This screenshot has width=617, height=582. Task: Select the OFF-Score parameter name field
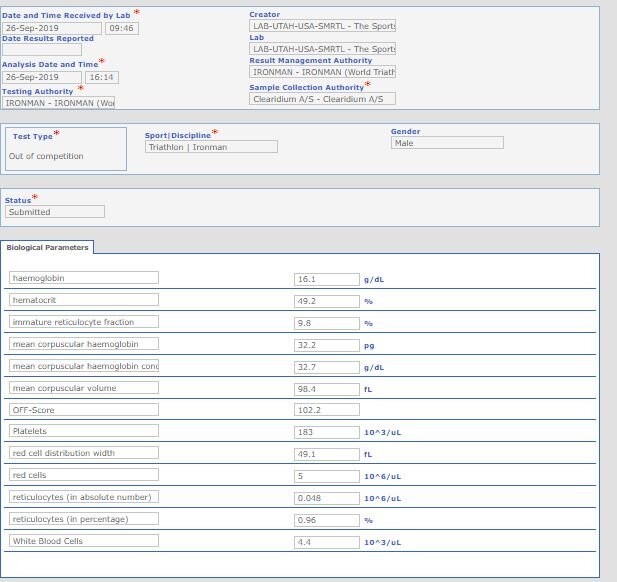[x=84, y=410]
